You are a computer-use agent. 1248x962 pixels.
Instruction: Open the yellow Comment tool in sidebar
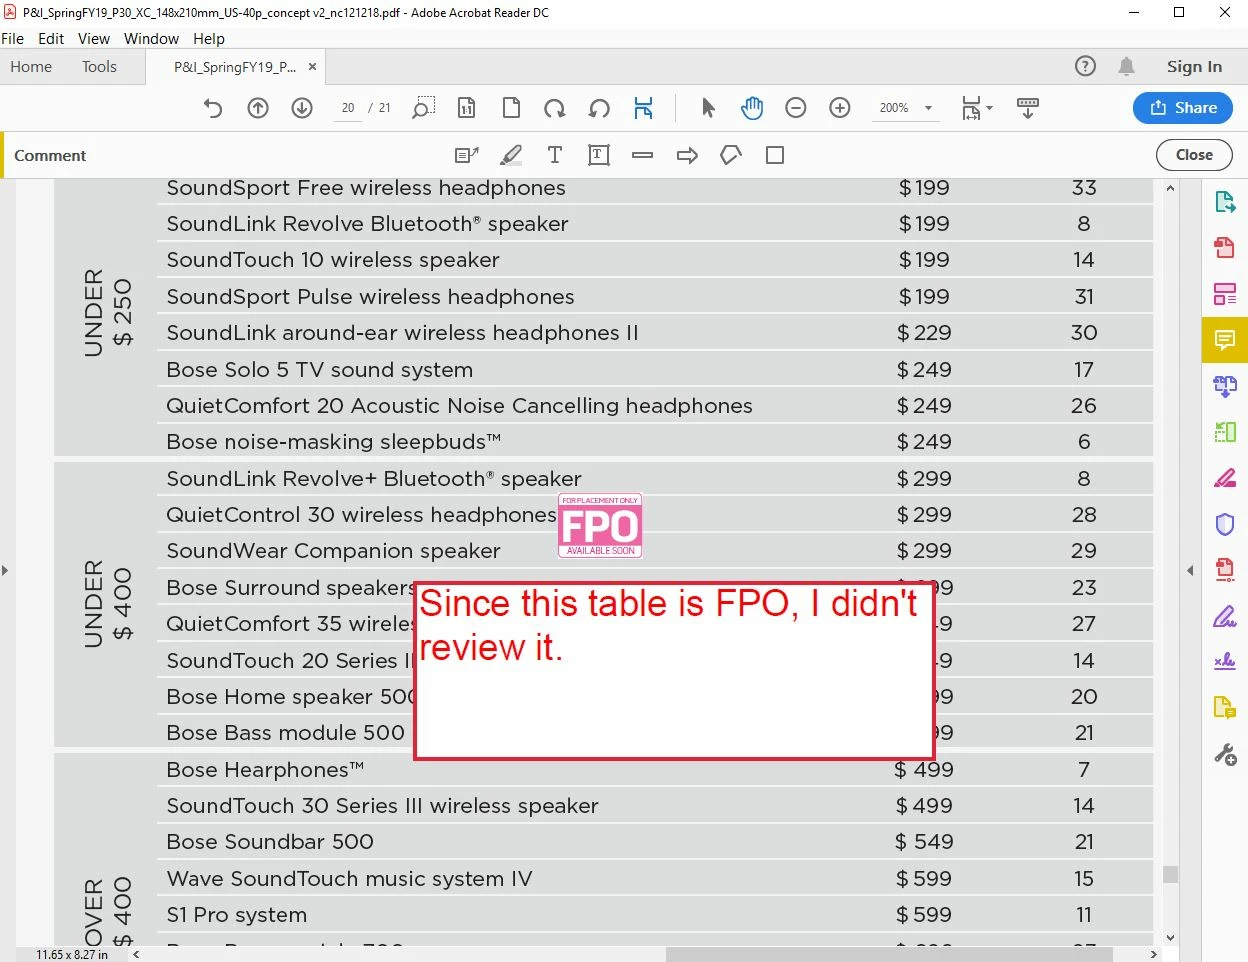(x=1225, y=340)
